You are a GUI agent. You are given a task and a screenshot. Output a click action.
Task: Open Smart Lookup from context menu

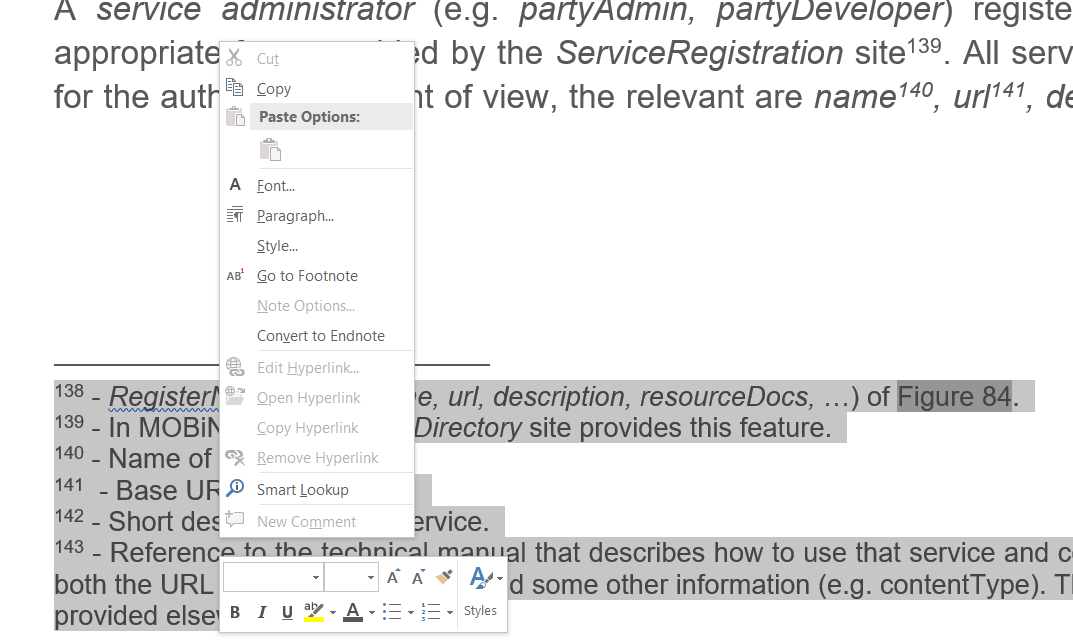click(302, 490)
